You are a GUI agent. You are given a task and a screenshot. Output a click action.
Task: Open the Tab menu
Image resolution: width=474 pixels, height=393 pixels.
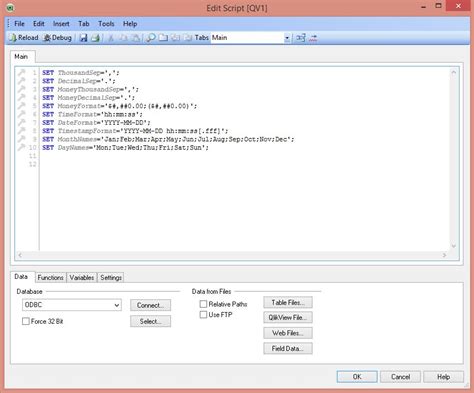click(84, 24)
